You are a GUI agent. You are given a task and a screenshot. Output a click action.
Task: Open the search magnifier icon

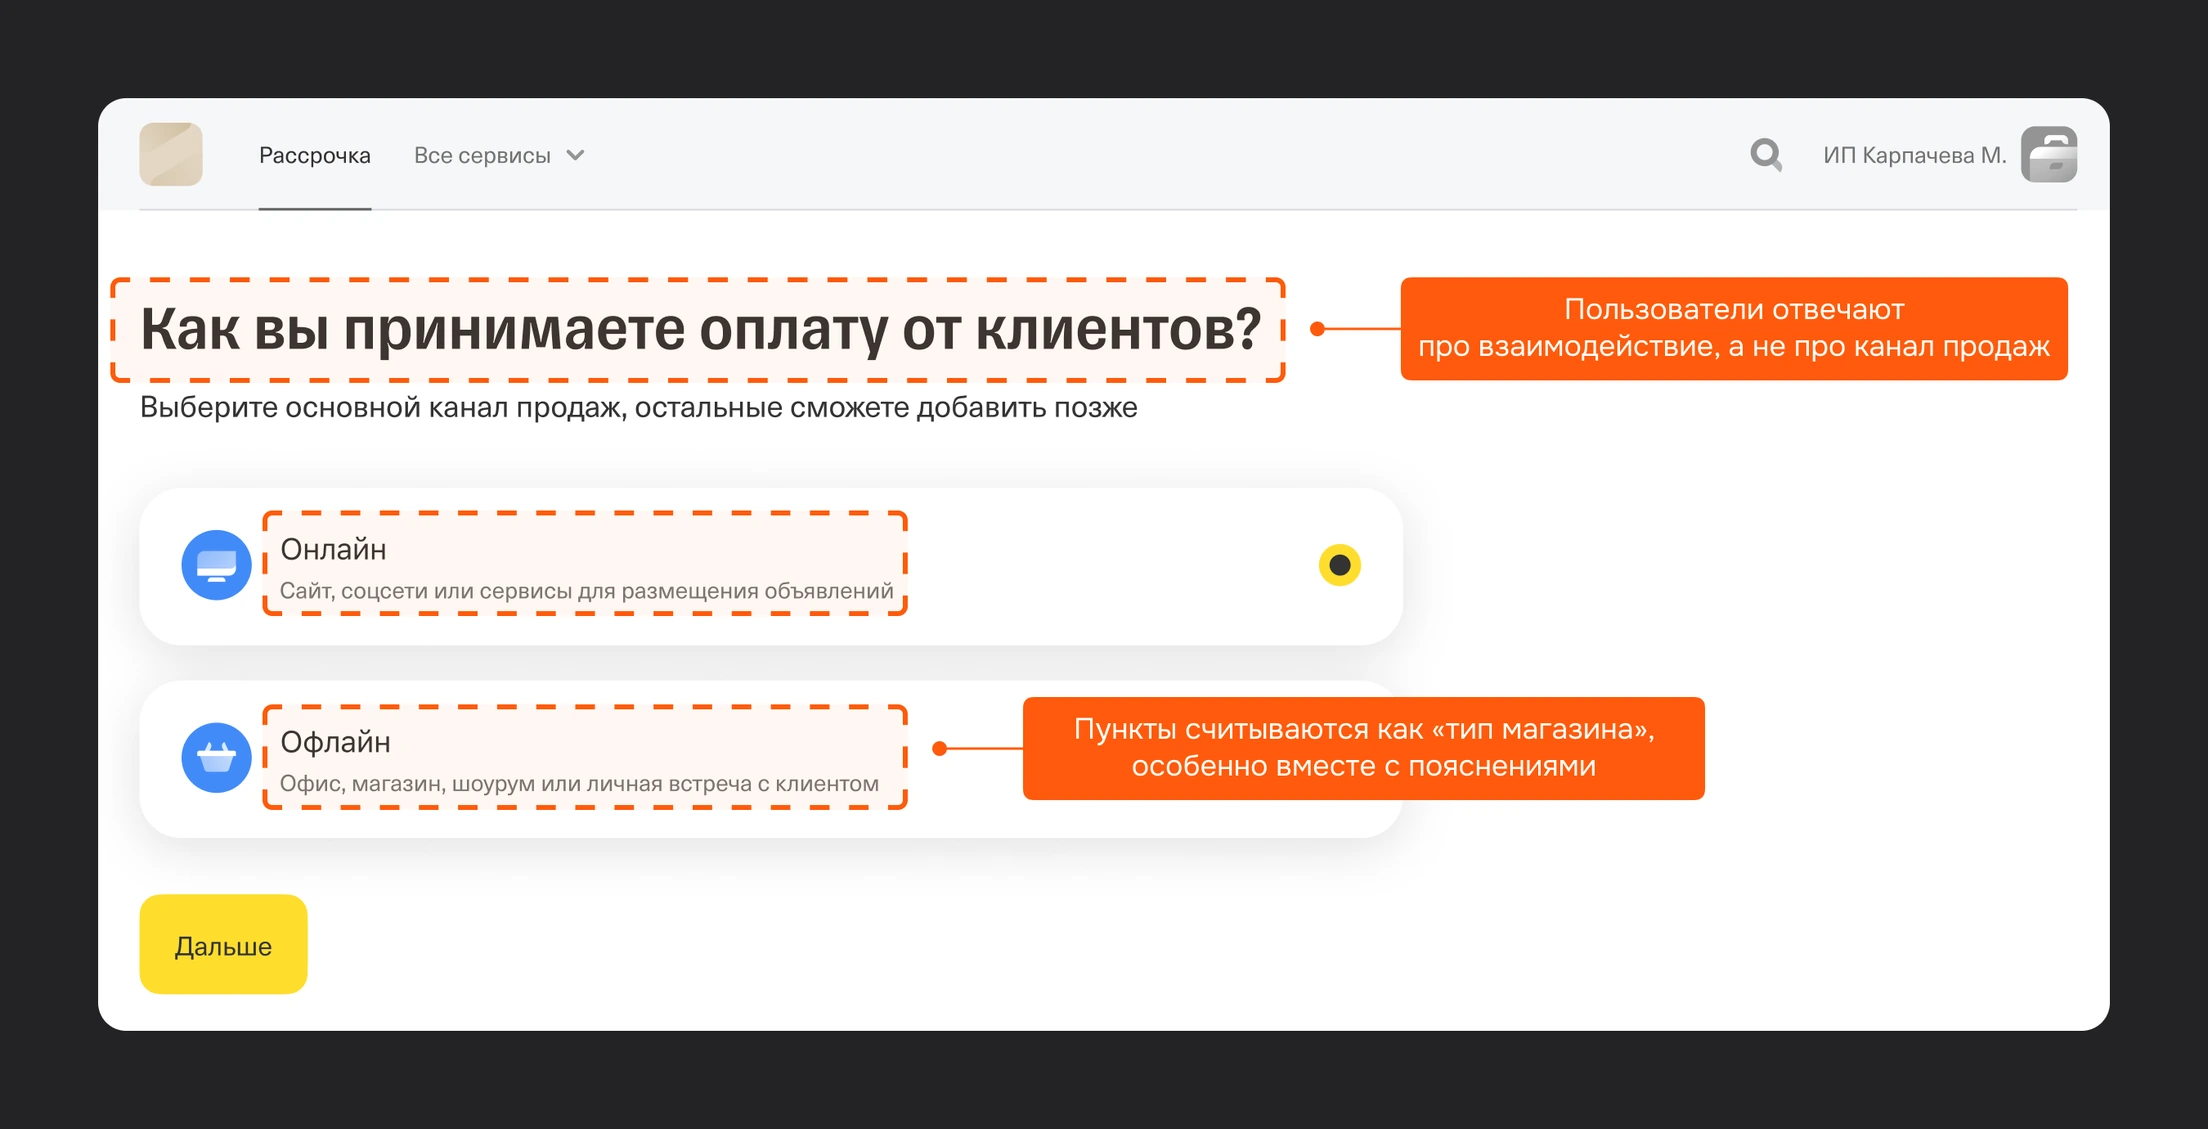point(1766,155)
